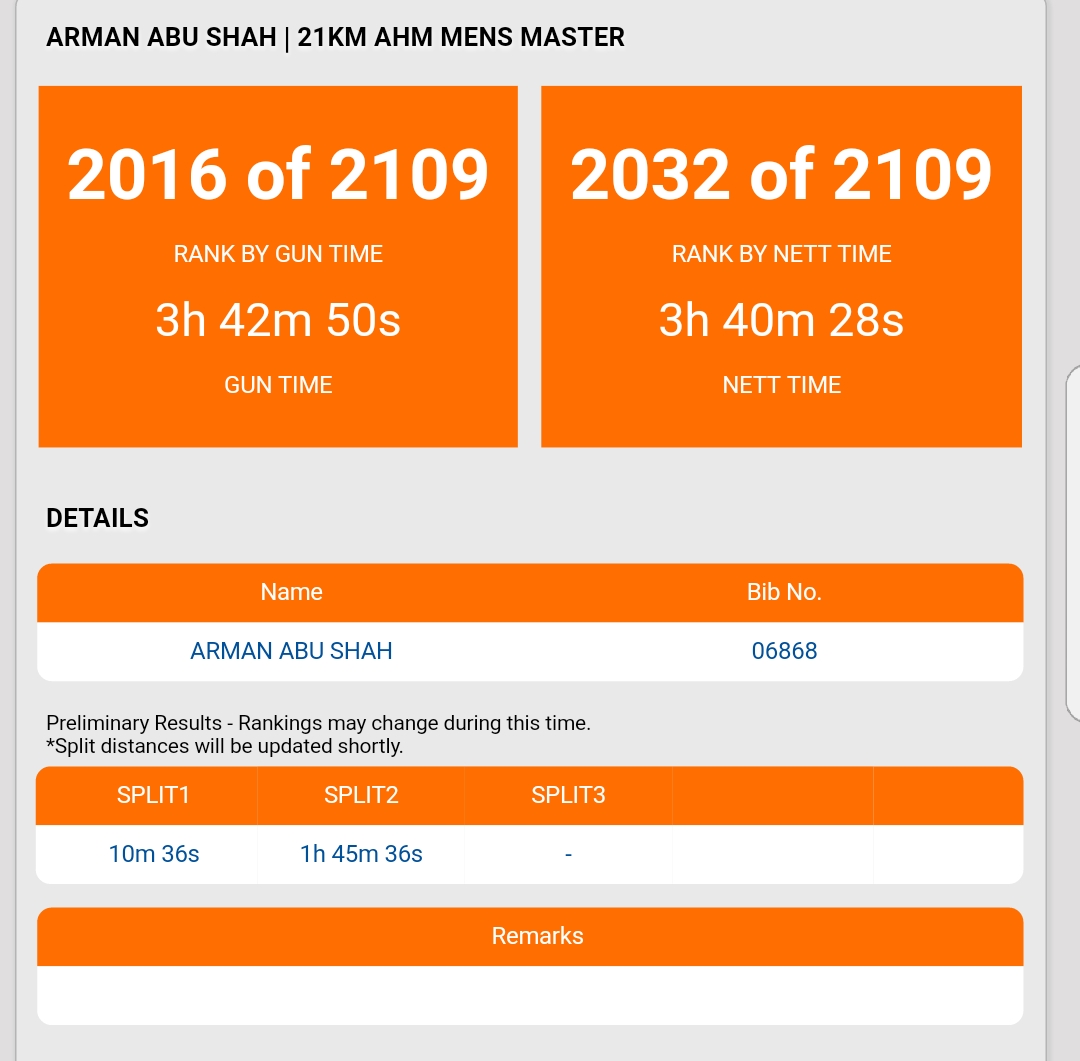Click bib number 06868
Screen dimensions: 1080x1061
784,651
